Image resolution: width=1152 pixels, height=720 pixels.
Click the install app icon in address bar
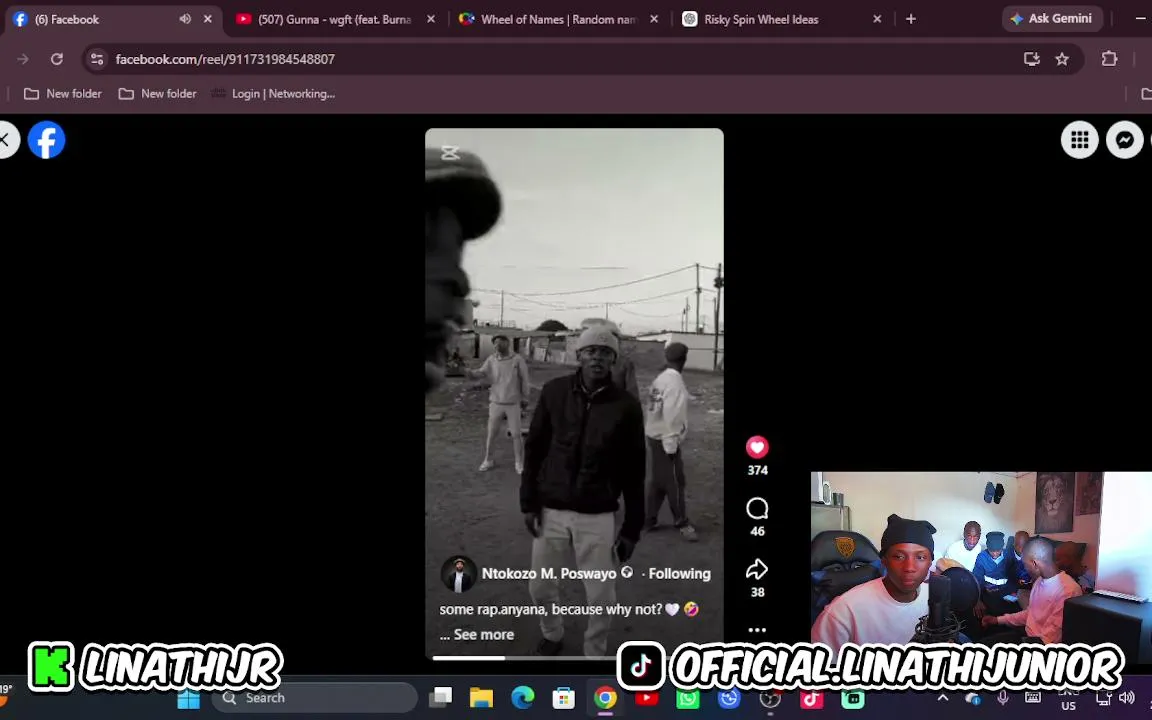(x=1032, y=59)
